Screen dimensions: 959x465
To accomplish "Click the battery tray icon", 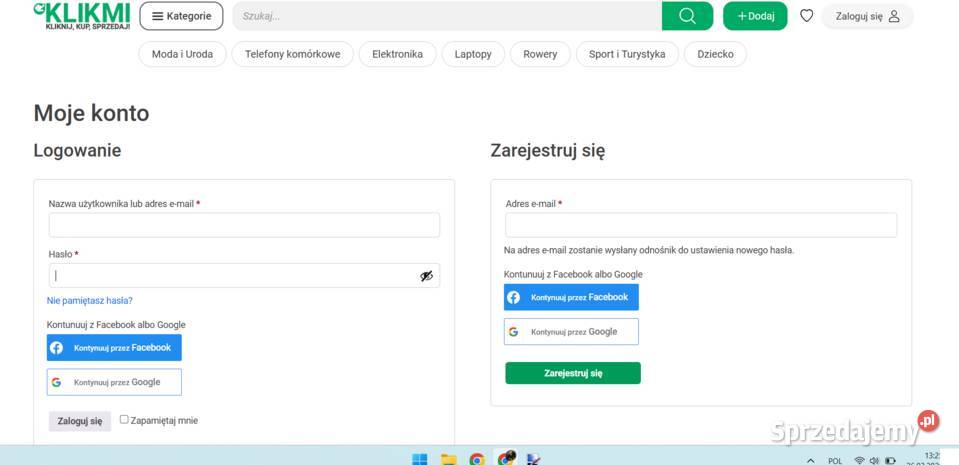I will (x=890, y=460).
